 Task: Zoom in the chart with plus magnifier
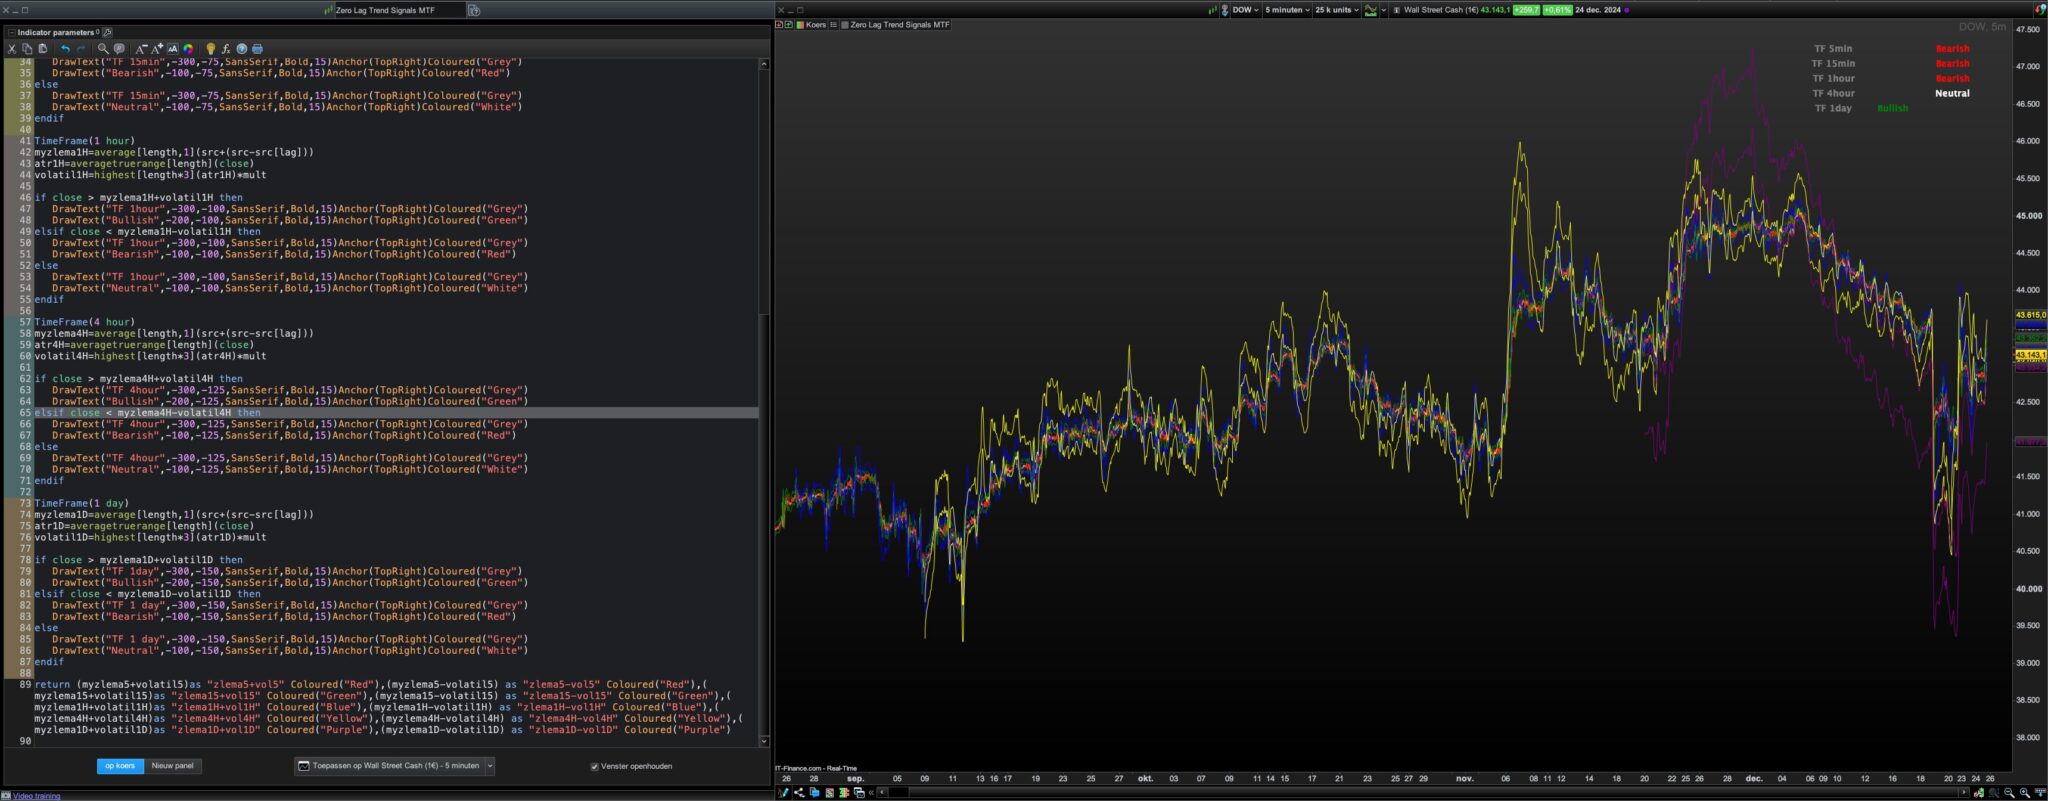click(2025, 793)
